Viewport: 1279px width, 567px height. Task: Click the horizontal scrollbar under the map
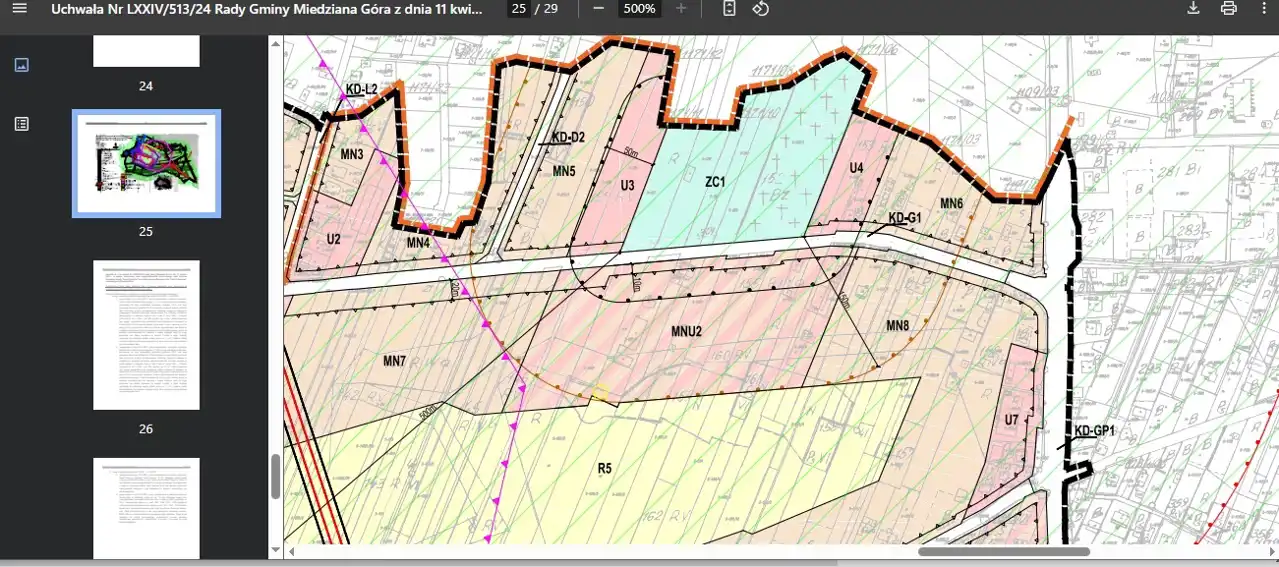click(x=1003, y=551)
